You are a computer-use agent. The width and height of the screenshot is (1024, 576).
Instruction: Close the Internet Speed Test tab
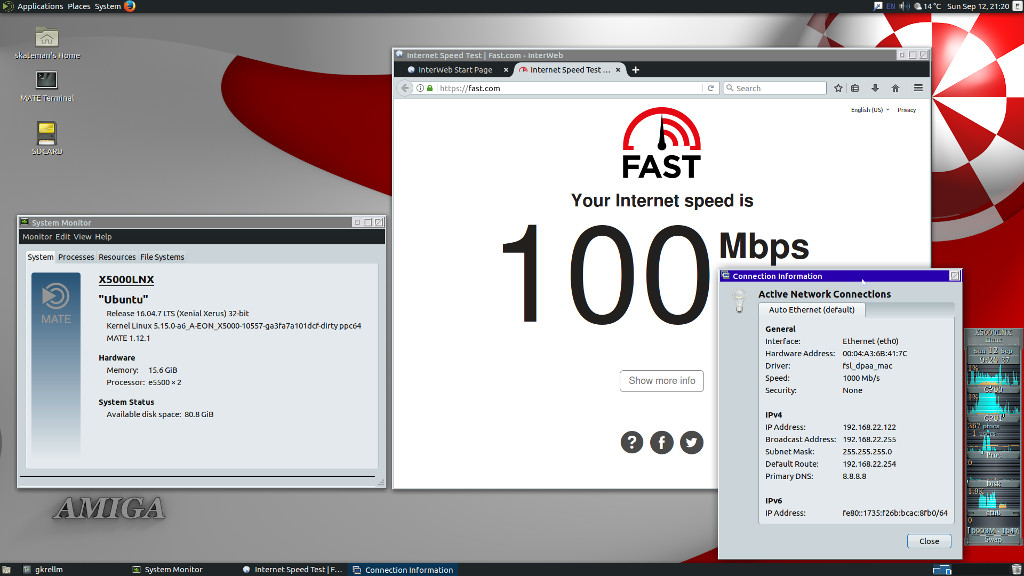coord(618,70)
